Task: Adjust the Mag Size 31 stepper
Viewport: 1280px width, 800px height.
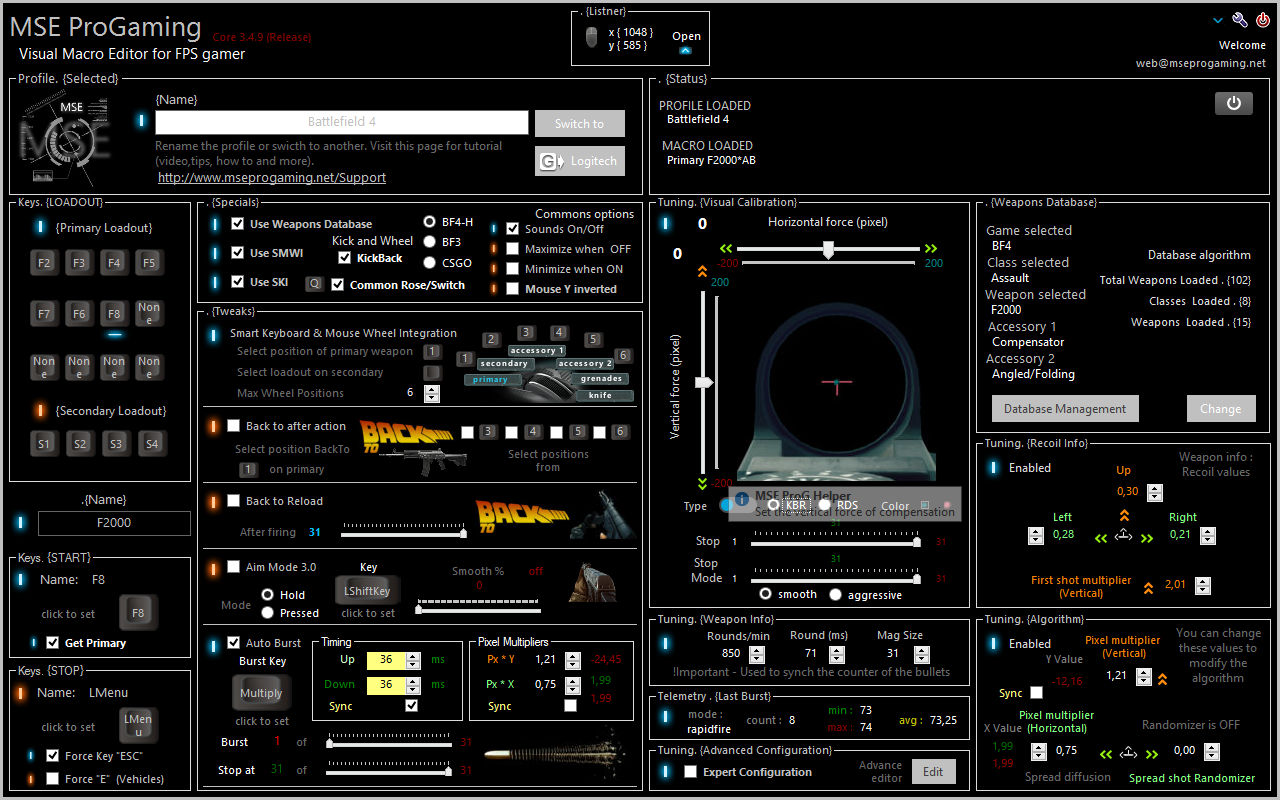Action: [x=920, y=654]
